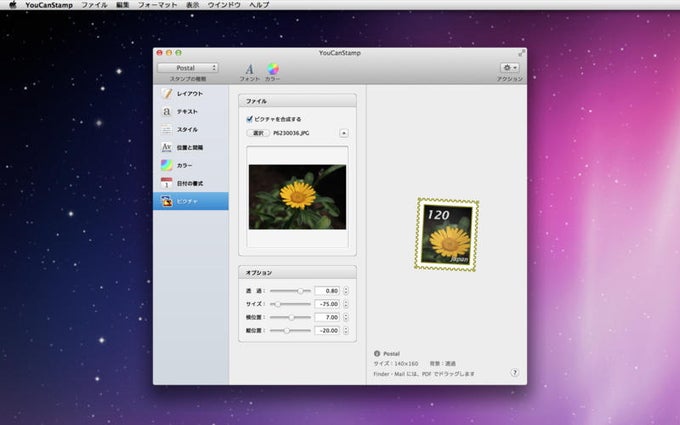Select the Text (テキスト) sidebar icon
680x425 pixels.
click(167, 111)
